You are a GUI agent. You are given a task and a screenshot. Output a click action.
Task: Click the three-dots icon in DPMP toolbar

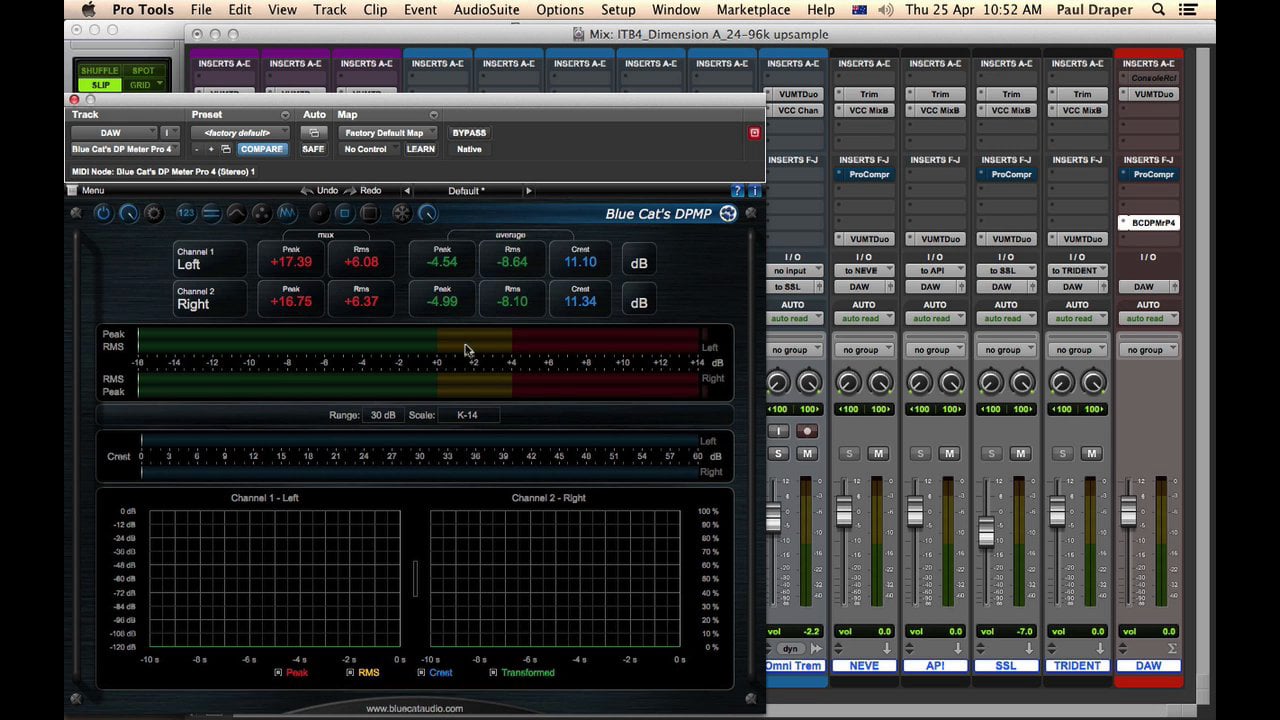(261, 213)
